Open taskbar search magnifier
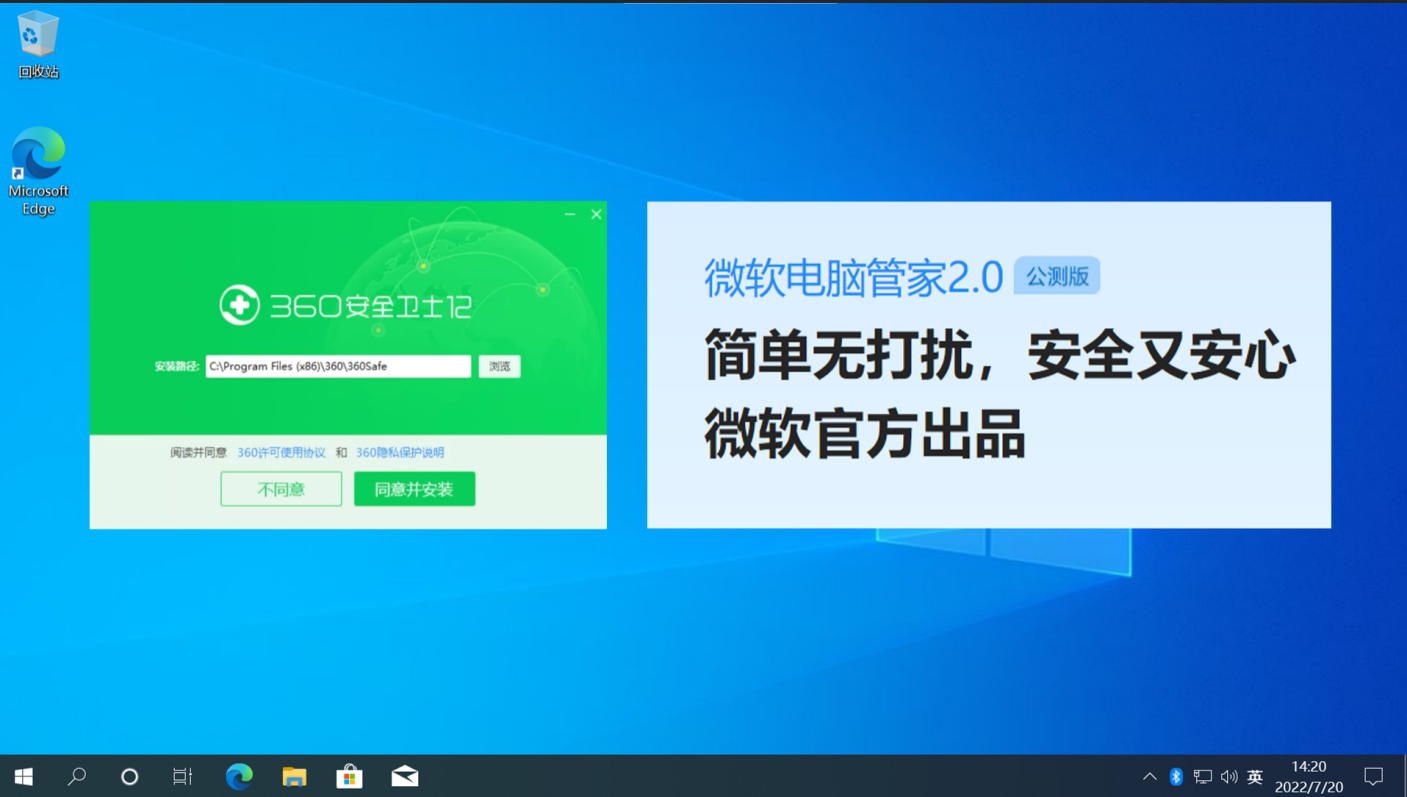The image size is (1407, 797). pos(77,776)
